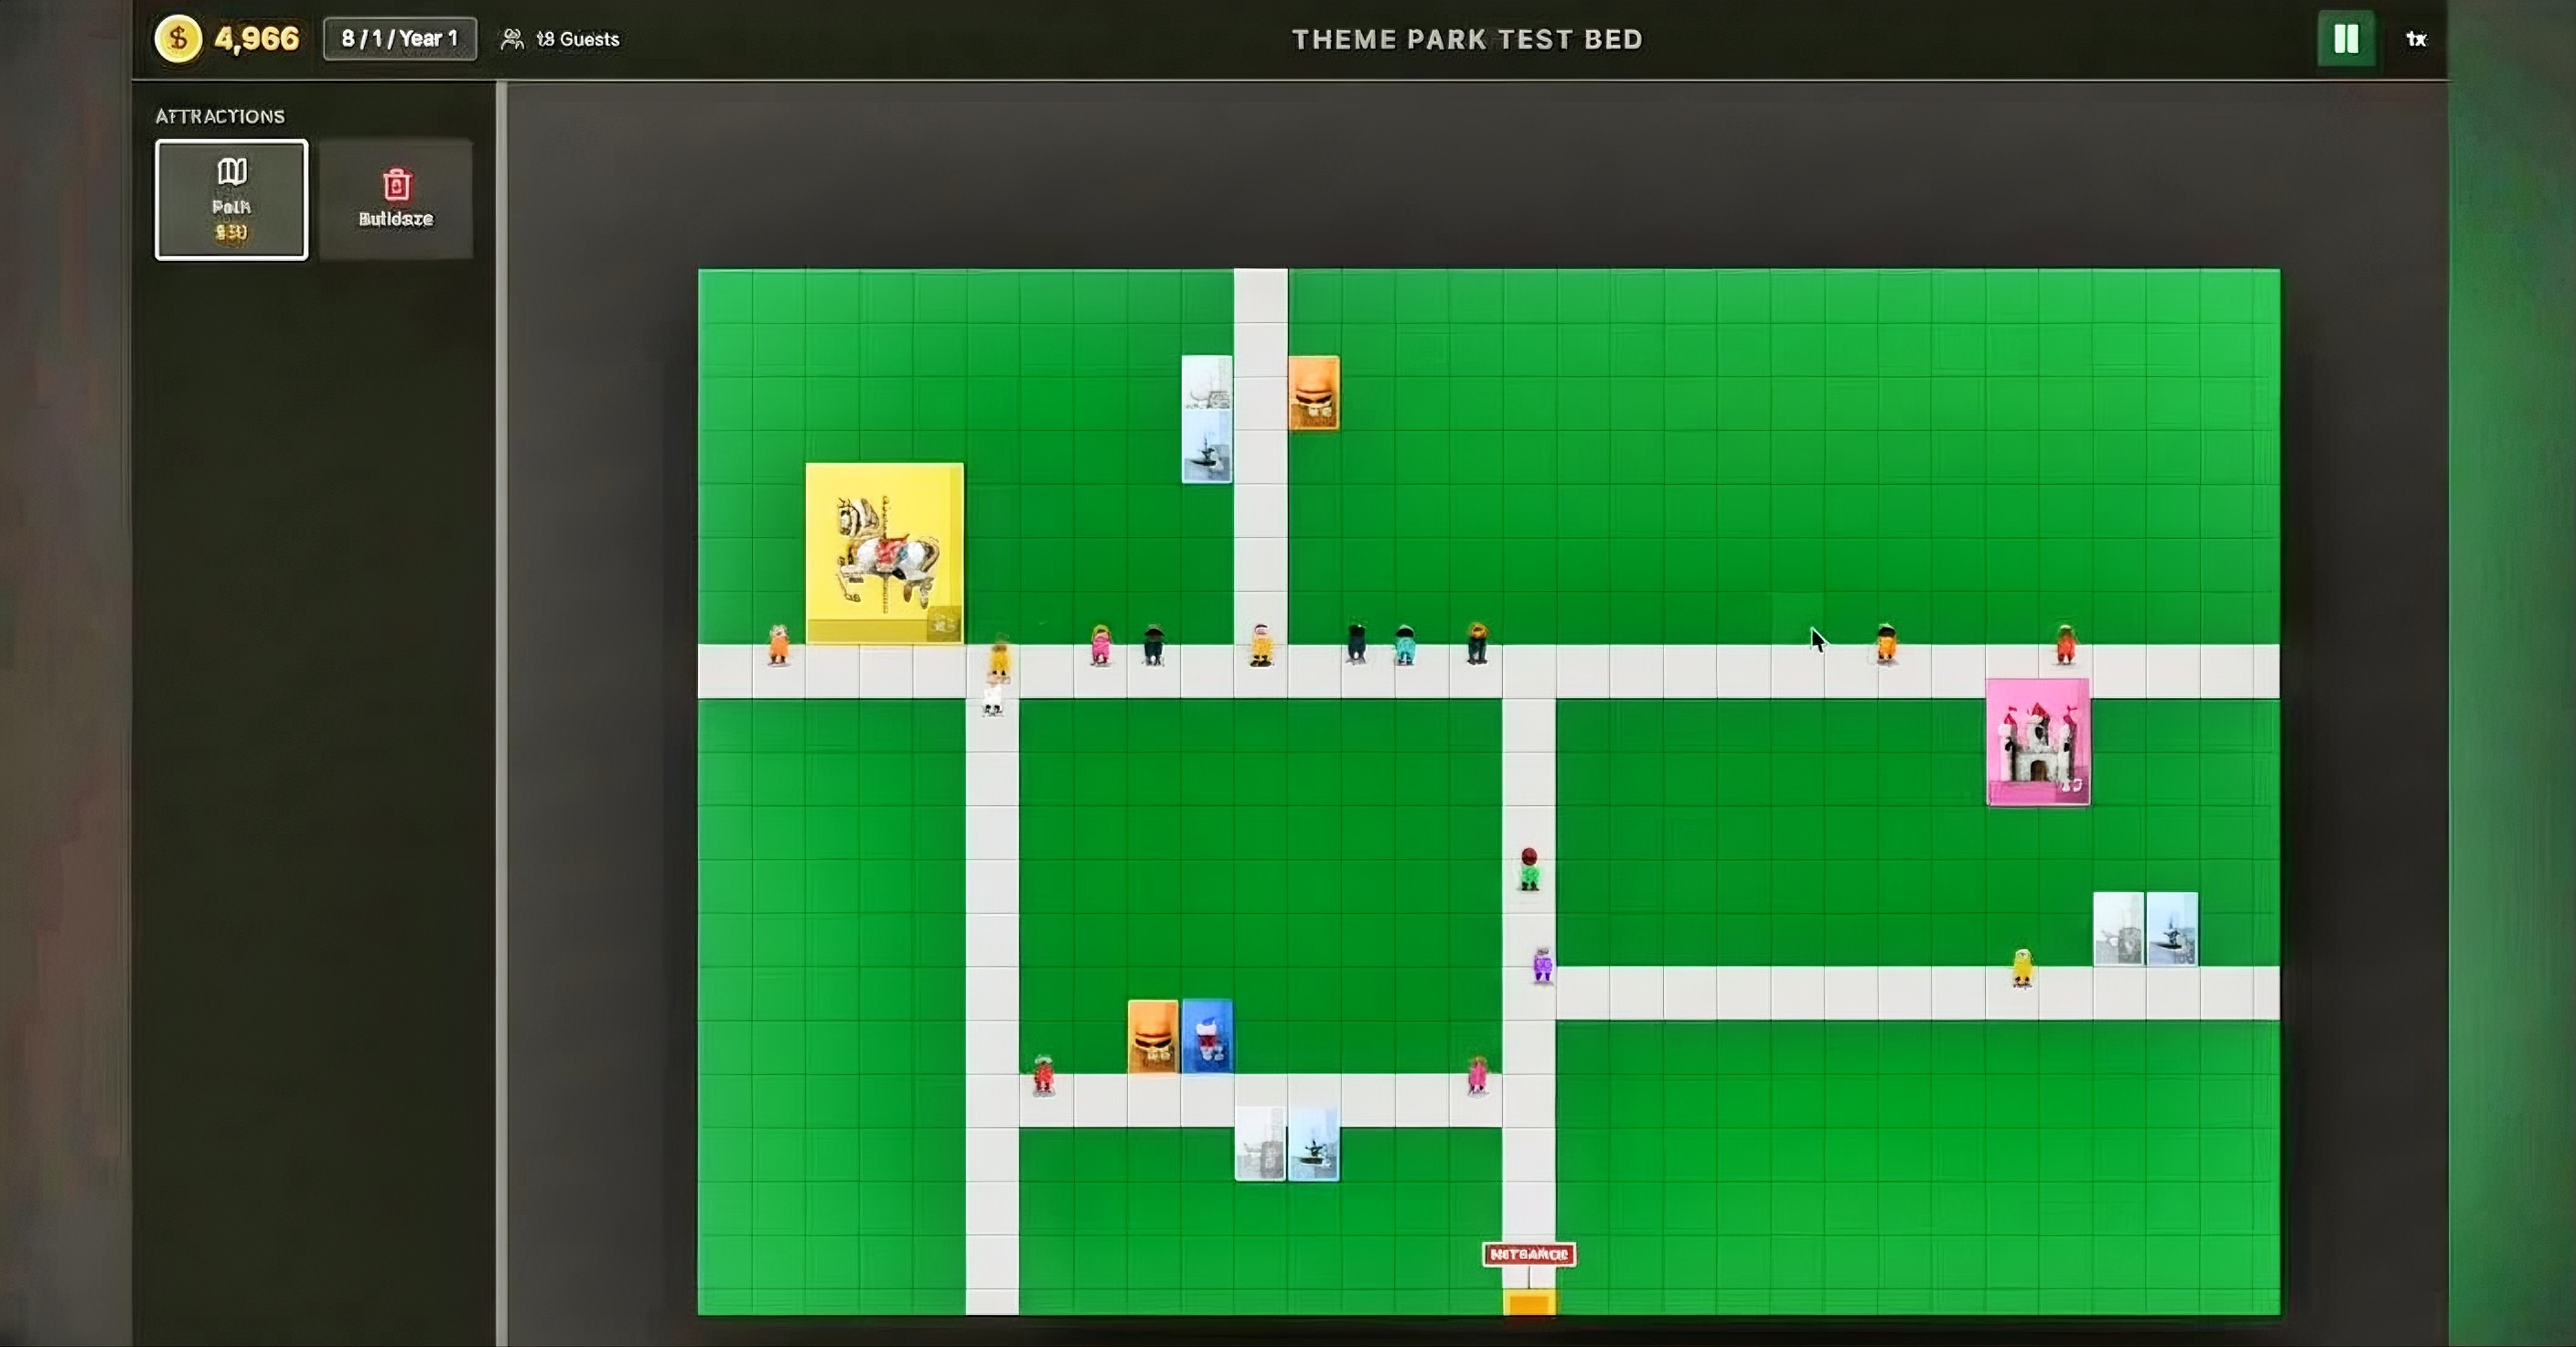Select the green guest with red head on vertical path
2576x1347 pixels.
coord(1529,869)
